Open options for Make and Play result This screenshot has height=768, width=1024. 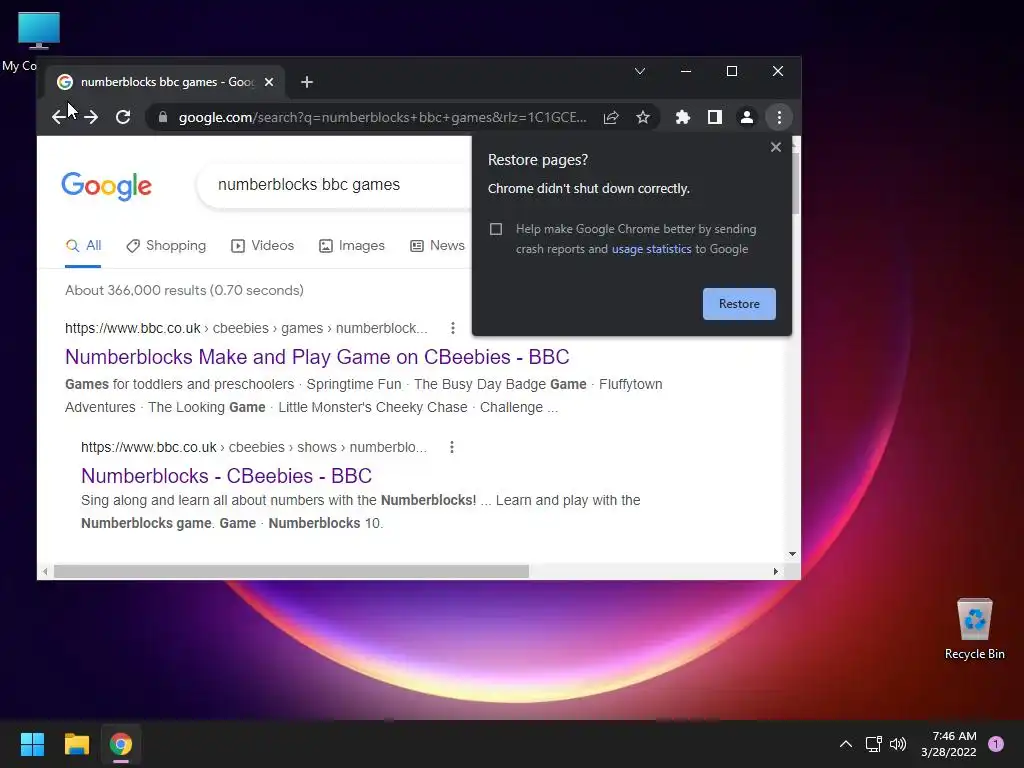point(453,328)
